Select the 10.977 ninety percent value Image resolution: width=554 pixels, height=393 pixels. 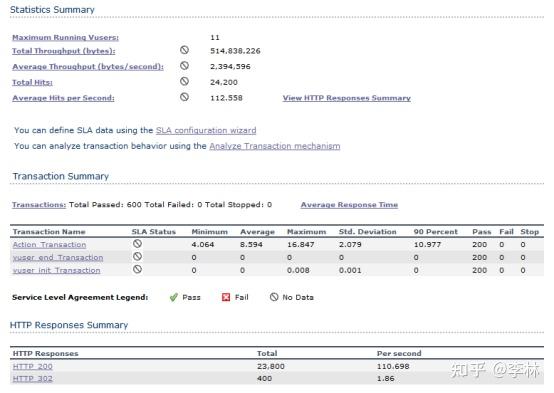(428, 245)
